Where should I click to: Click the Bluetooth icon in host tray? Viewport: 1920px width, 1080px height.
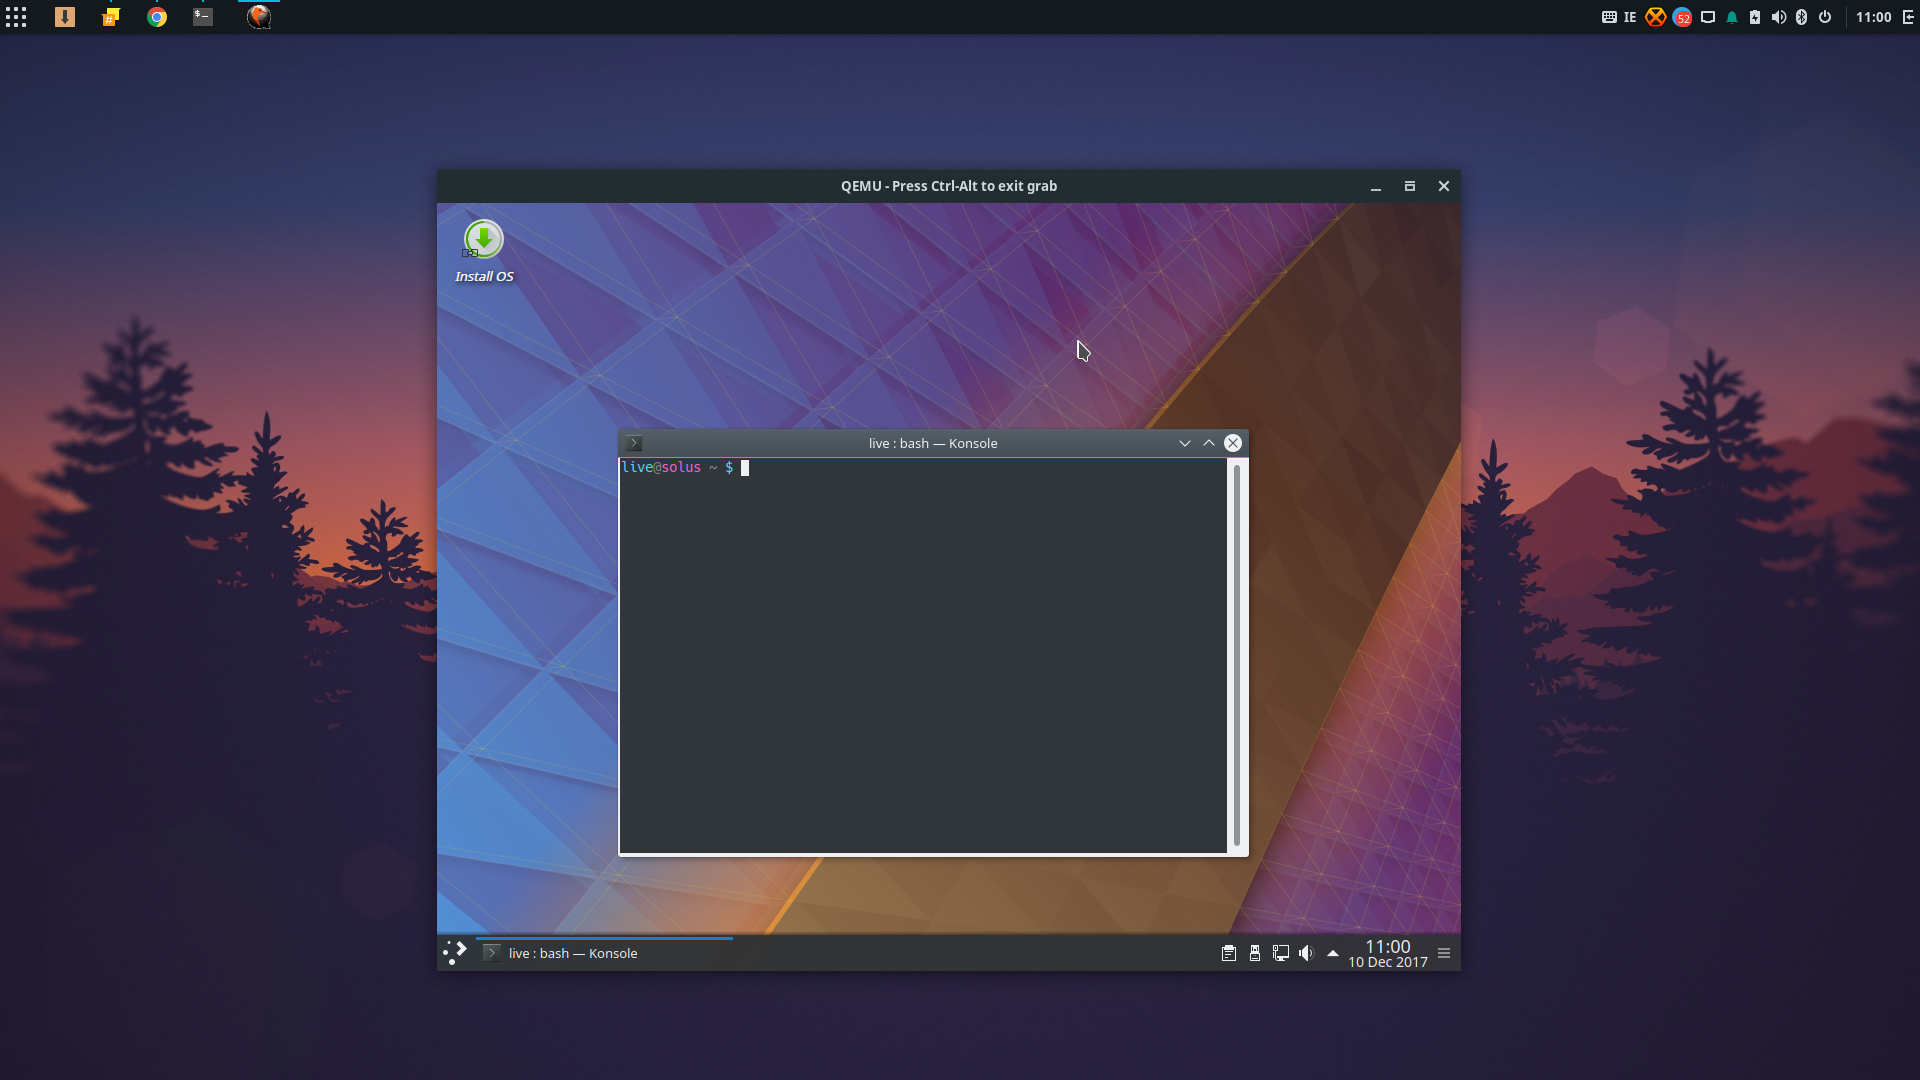[1802, 17]
